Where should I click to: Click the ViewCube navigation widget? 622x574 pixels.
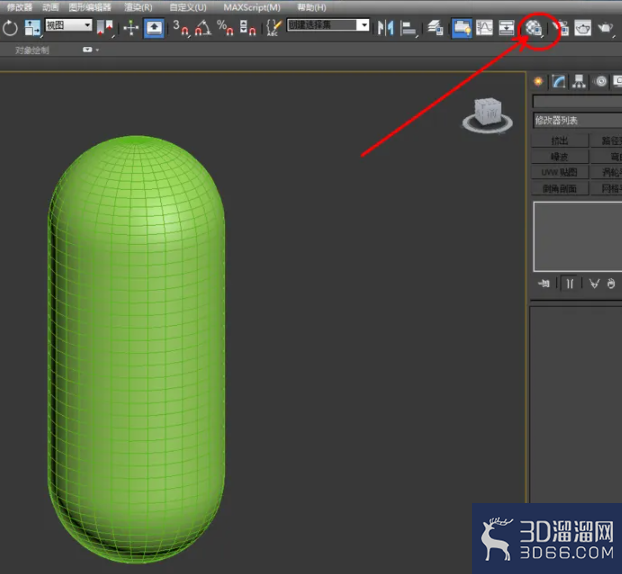pyautogui.click(x=488, y=115)
